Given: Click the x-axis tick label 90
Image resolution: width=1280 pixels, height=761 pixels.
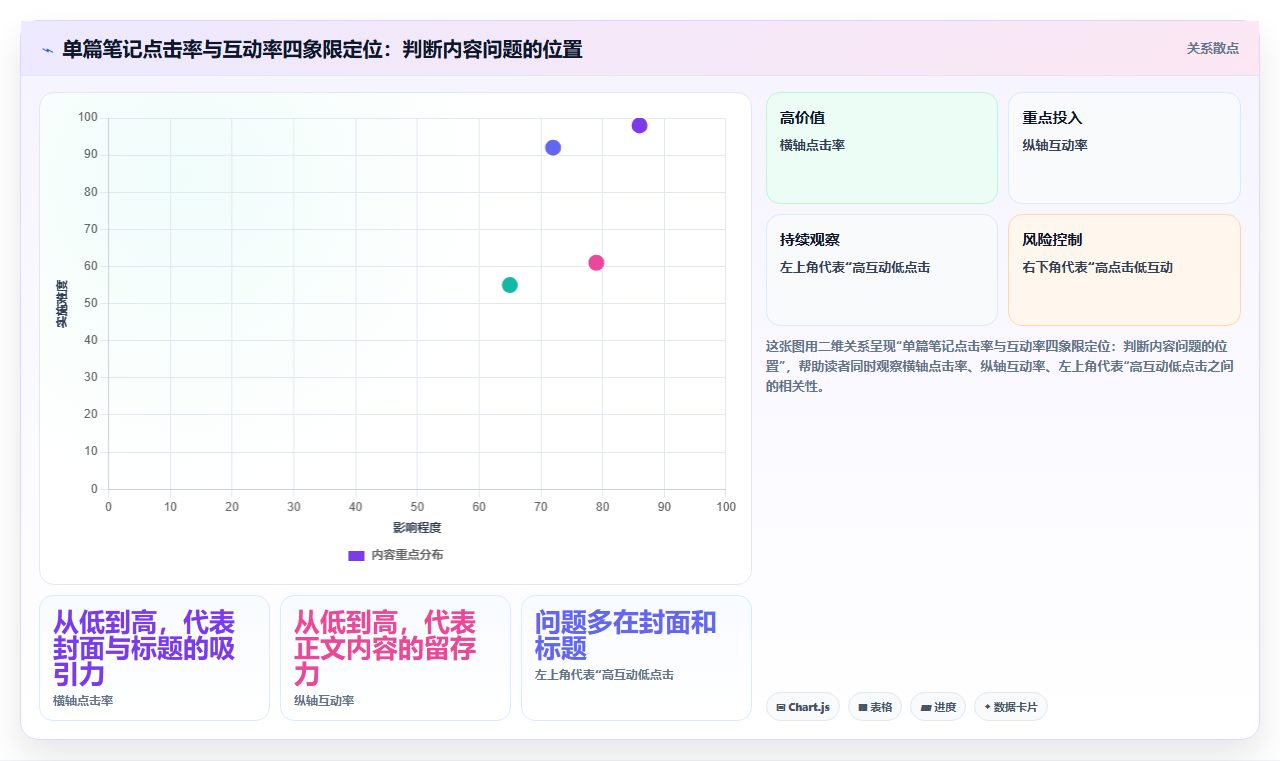Looking at the screenshot, I should point(664,507).
